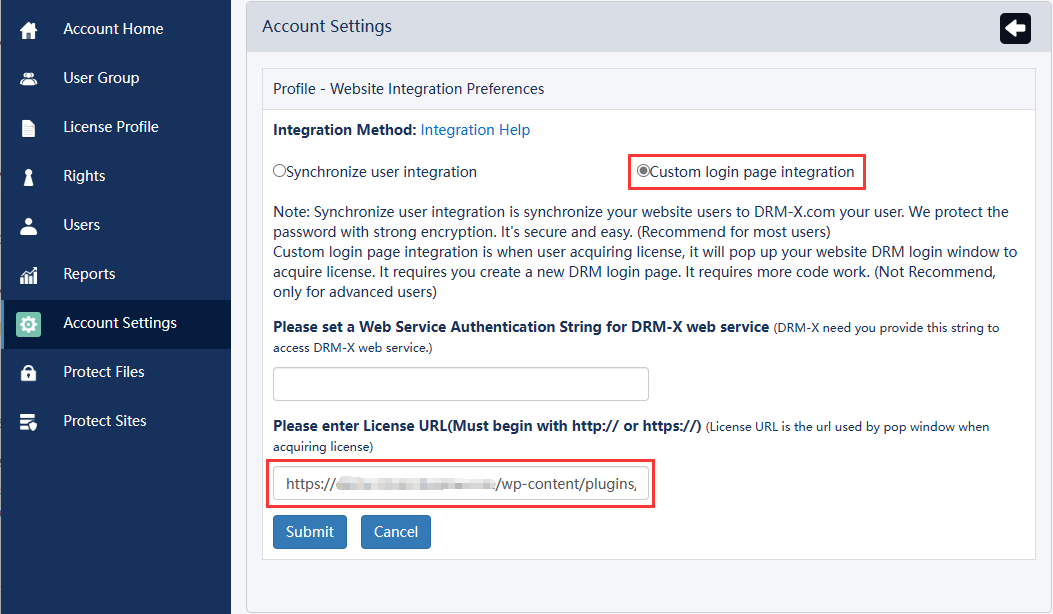Click the Users person icon
Image resolution: width=1053 pixels, height=614 pixels.
pos(29,226)
